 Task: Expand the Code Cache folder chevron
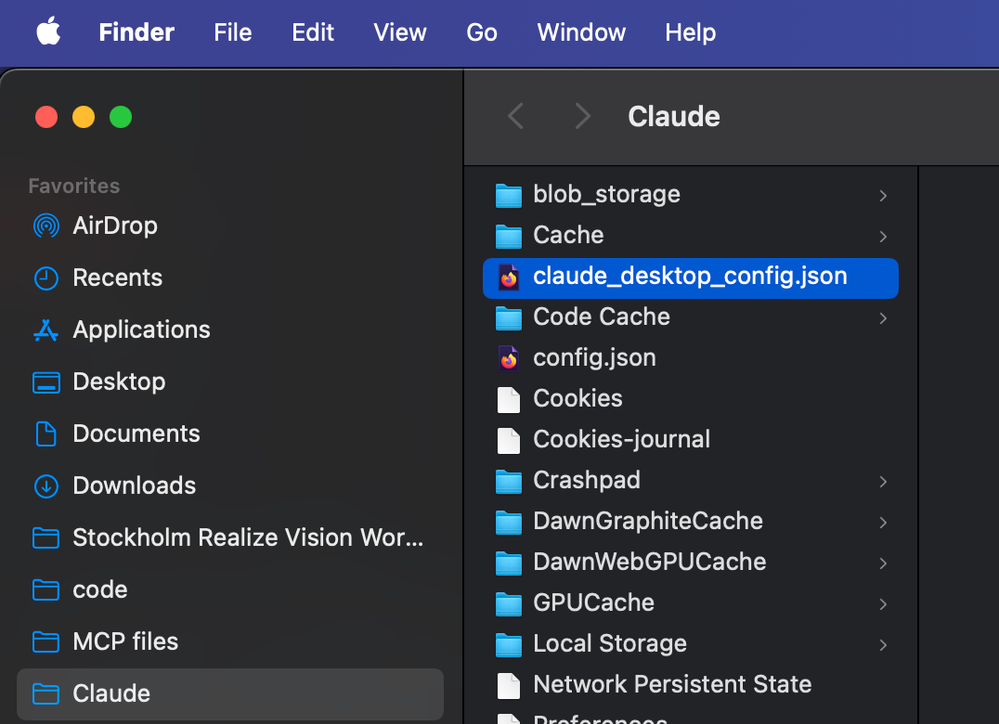tap(883, 318)
